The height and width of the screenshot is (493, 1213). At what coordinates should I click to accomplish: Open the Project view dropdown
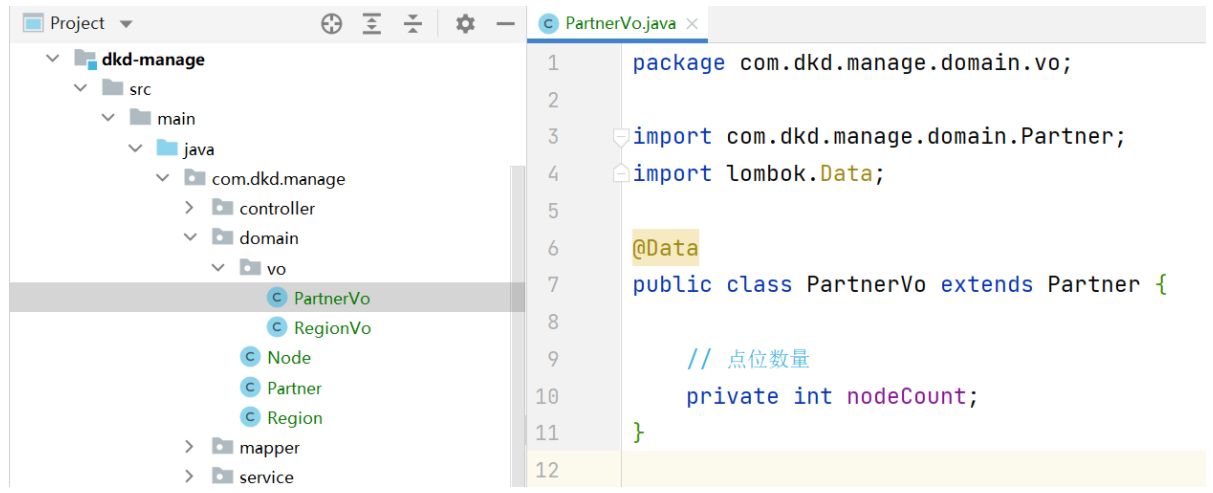coord(125,24)
